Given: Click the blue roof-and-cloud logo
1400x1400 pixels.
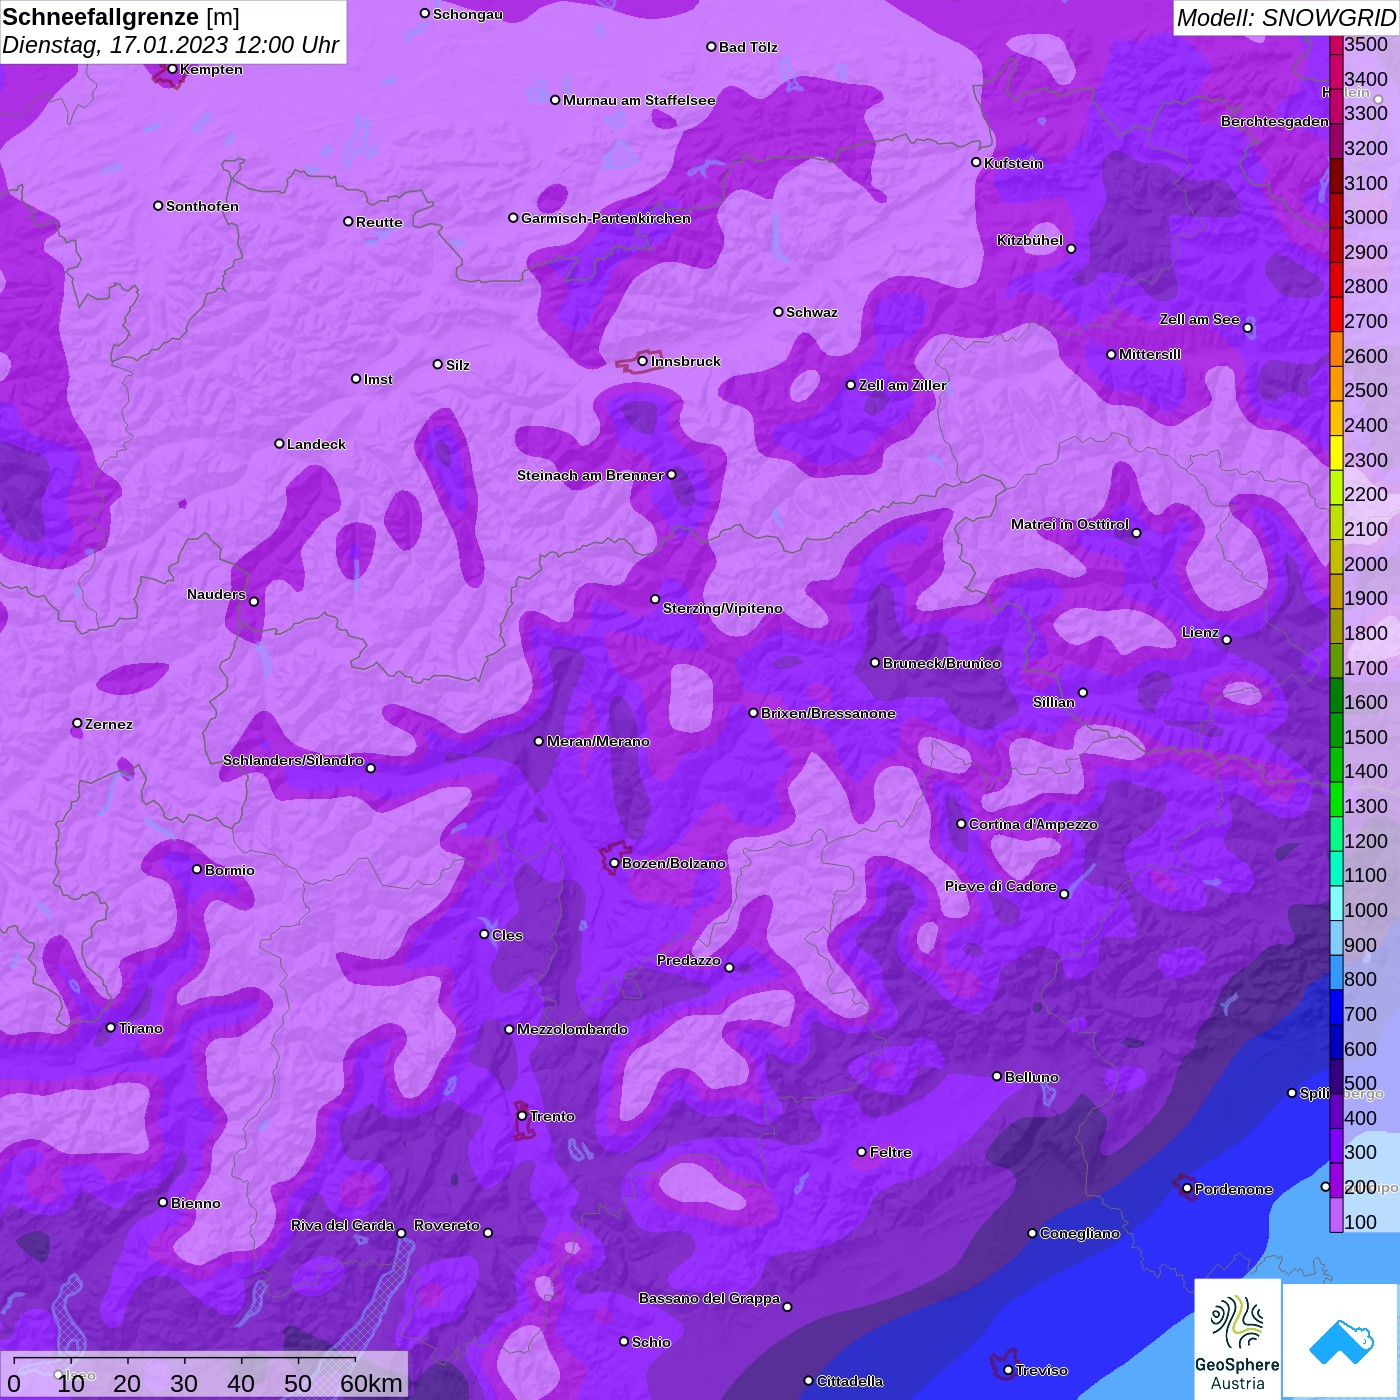Looking at the screenshot, I should coord(1341,1339).
